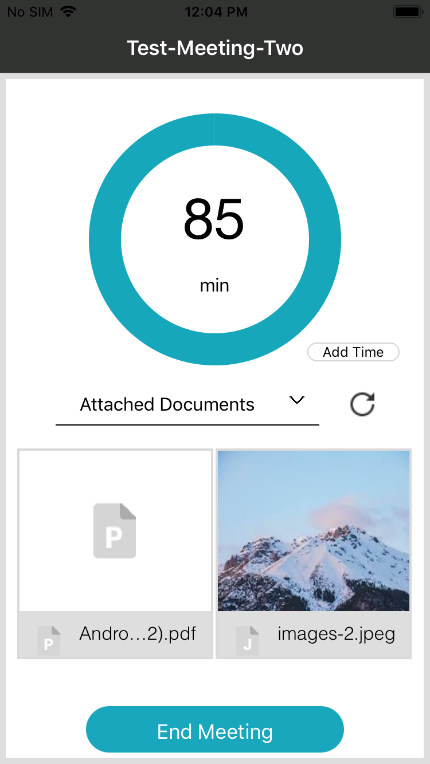430x764 pixels.
Task: Tap the battery status icon
Action: coord(408,12)
